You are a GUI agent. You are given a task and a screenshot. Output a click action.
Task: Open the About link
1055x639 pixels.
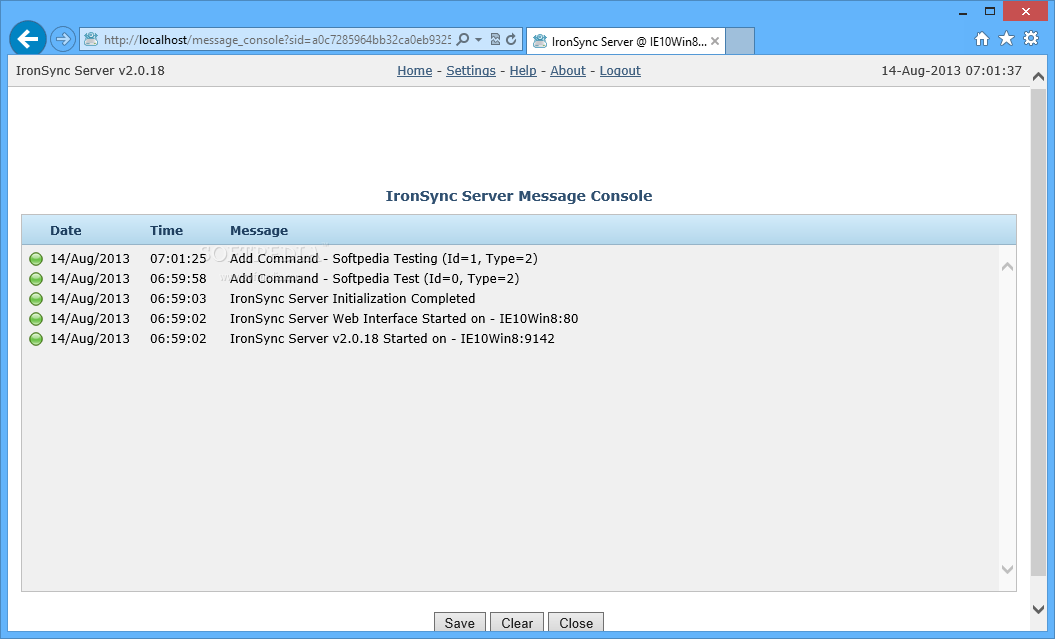(x=568, y=71)
